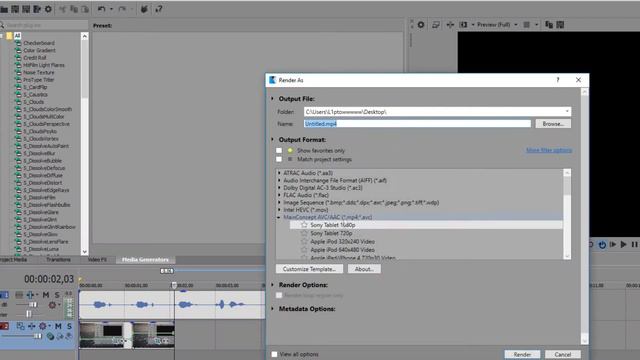The width and height of the screenshot is (640, 360).
Task: Open the Undo history dropdown arrow
Action: 111,9
